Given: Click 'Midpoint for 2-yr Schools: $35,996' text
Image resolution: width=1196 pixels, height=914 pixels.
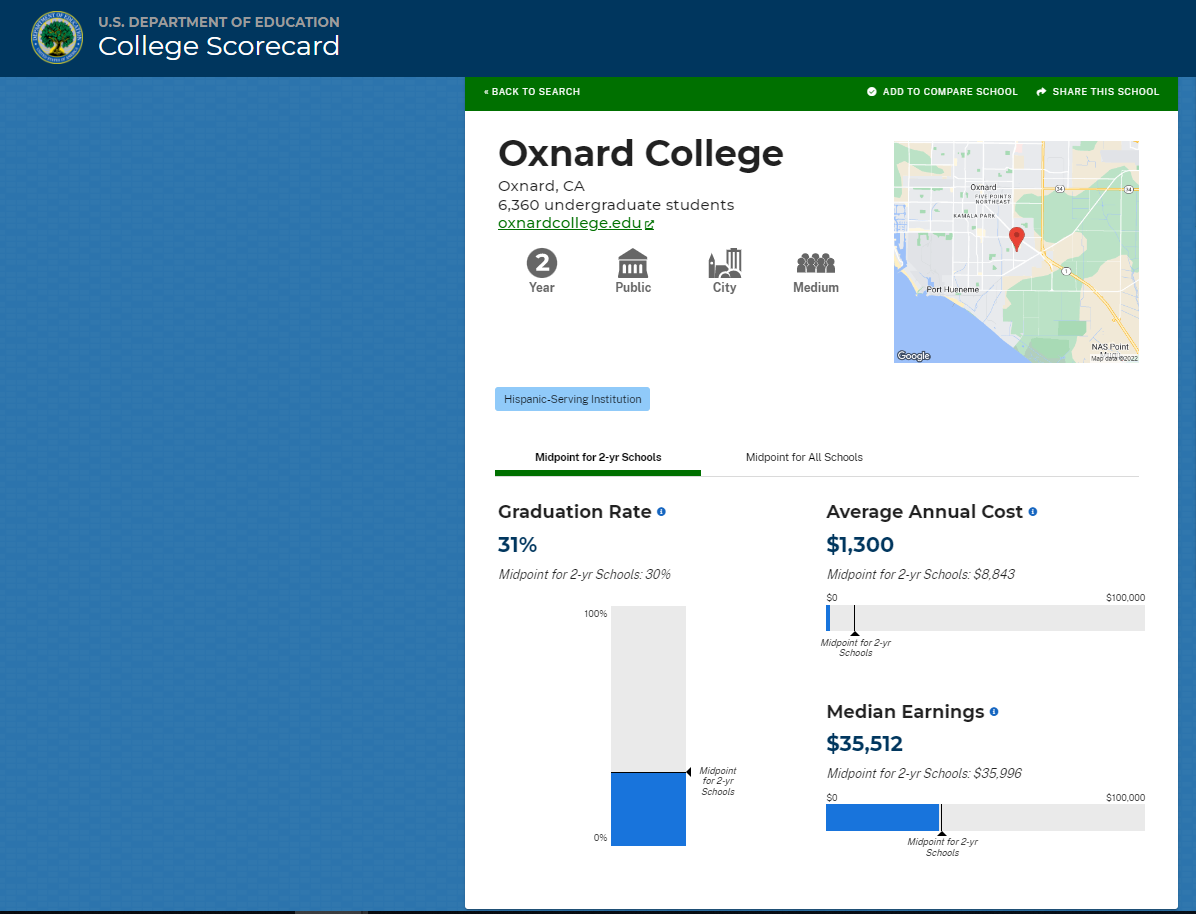Looking at the screenshot, I should [x=924, y=774].
